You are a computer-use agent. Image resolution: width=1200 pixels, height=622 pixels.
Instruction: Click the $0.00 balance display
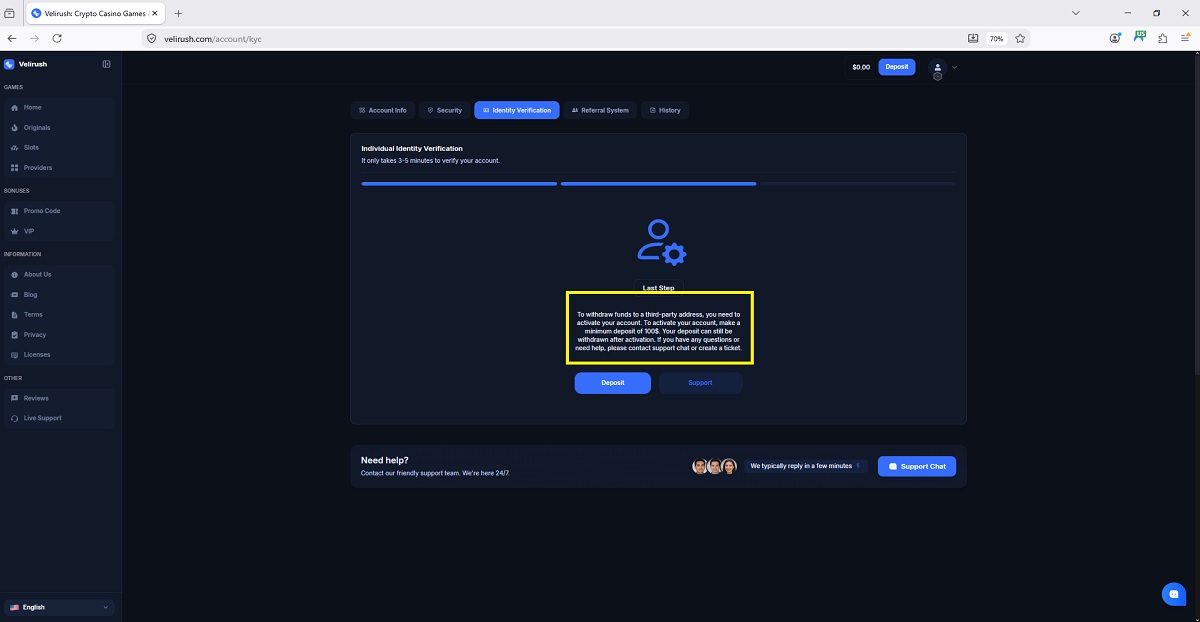pyautogui.click(x=861, y=67)
